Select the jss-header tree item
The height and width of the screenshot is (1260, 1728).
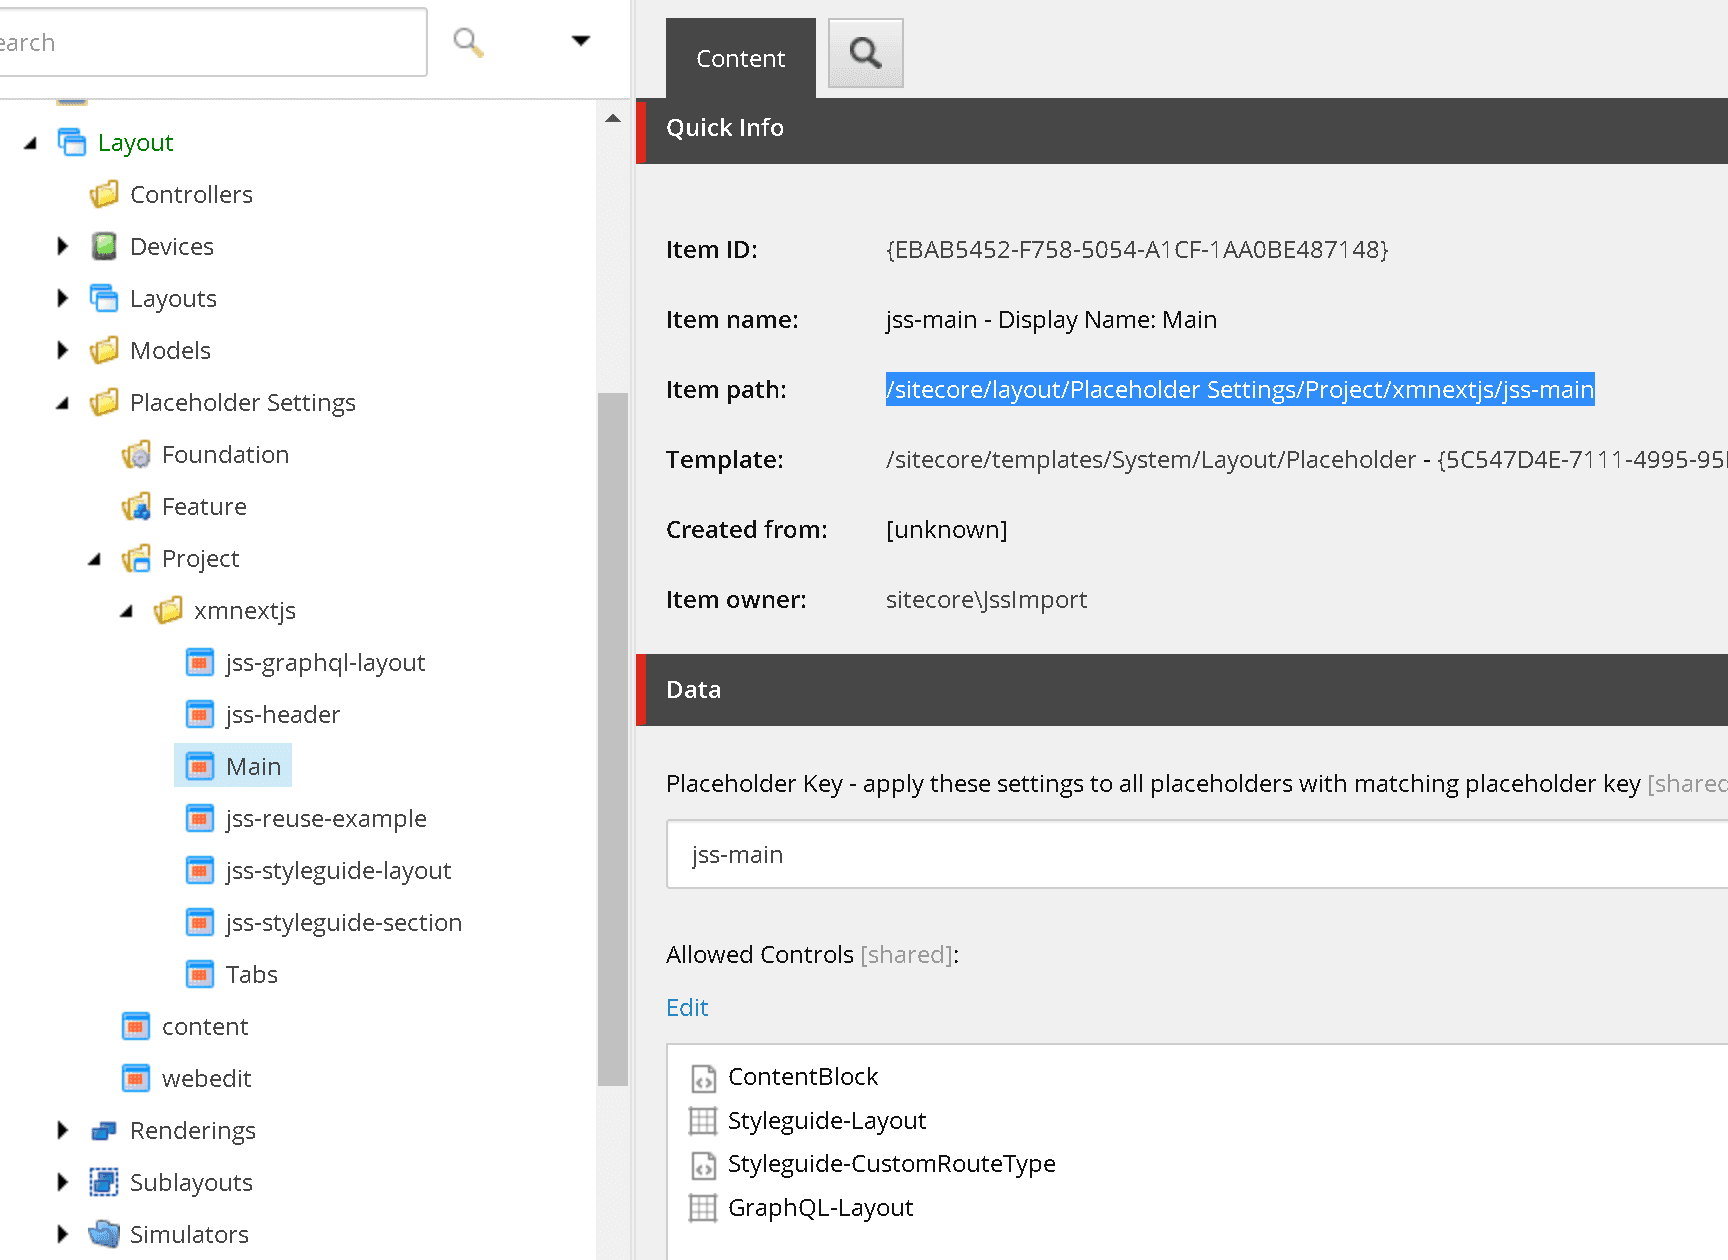click(x=282, y=715)
